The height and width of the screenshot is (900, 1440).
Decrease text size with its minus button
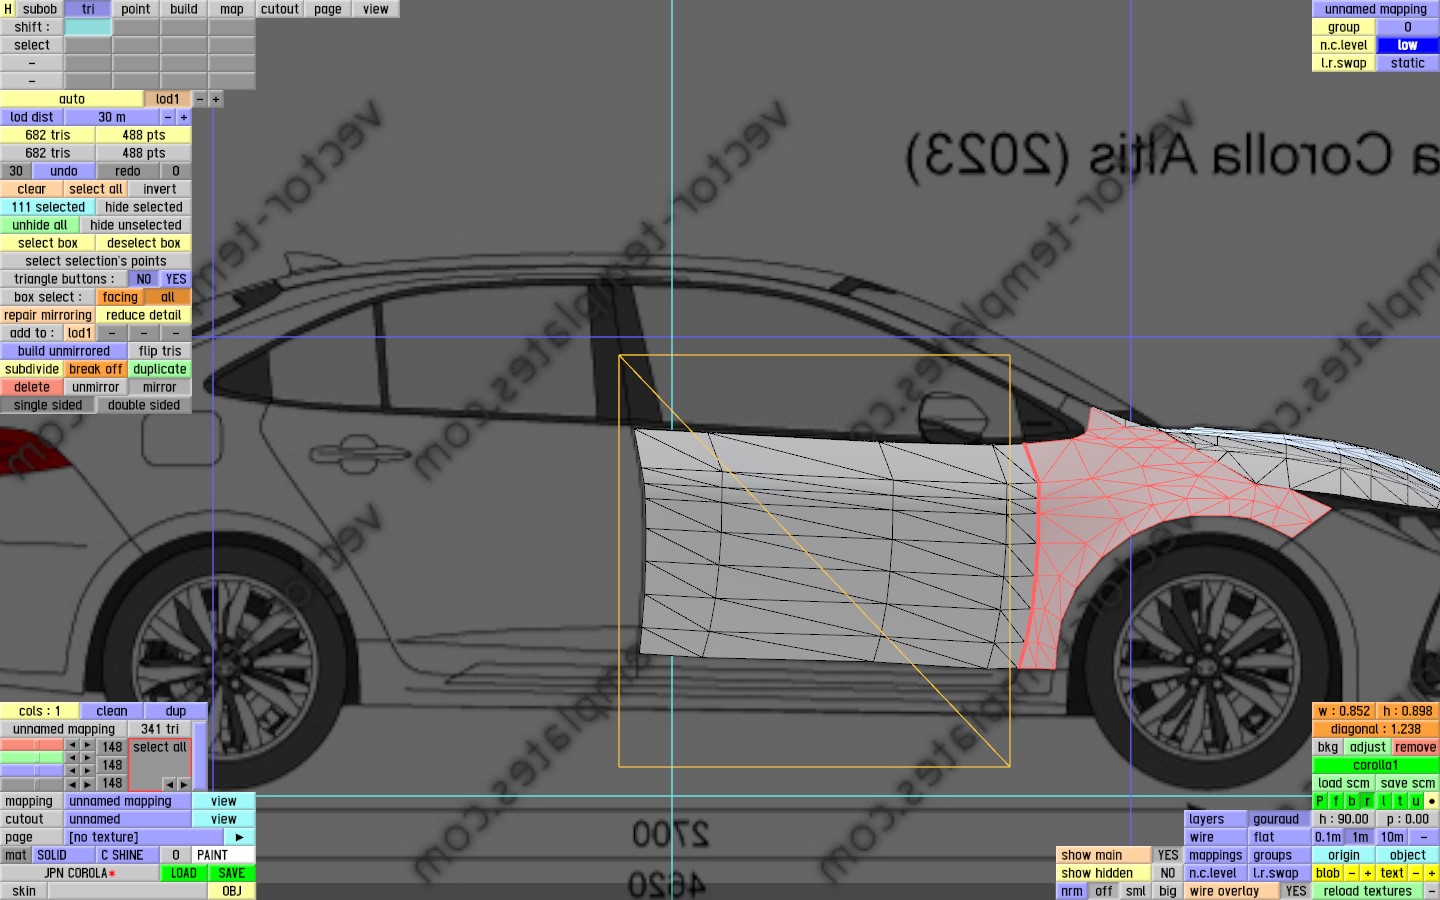(x=1416, y=873)
